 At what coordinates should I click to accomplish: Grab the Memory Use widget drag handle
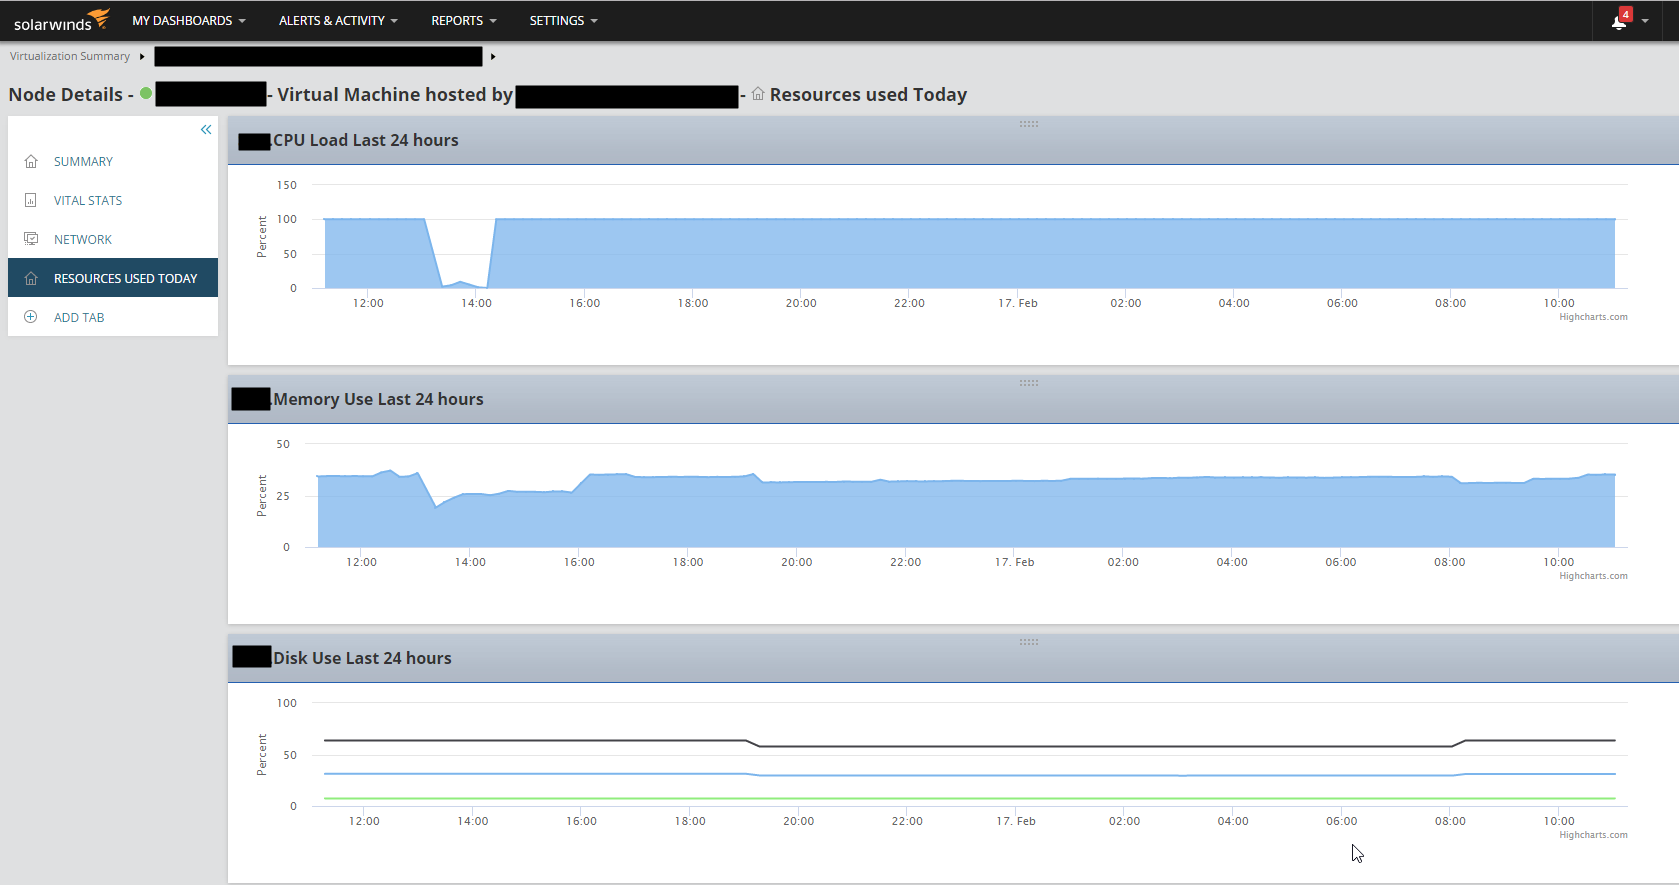pos(1029,383)
